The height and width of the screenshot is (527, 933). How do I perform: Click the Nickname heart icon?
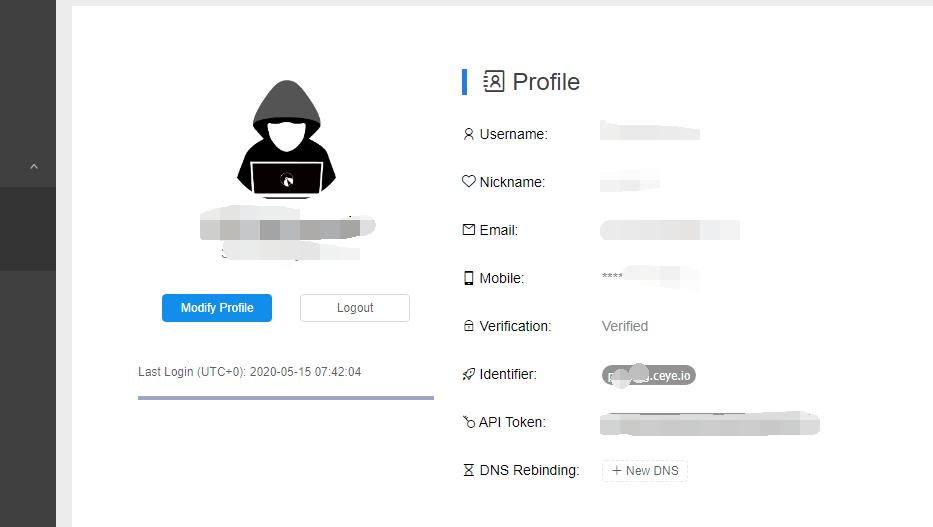click(x=468, y=182)
